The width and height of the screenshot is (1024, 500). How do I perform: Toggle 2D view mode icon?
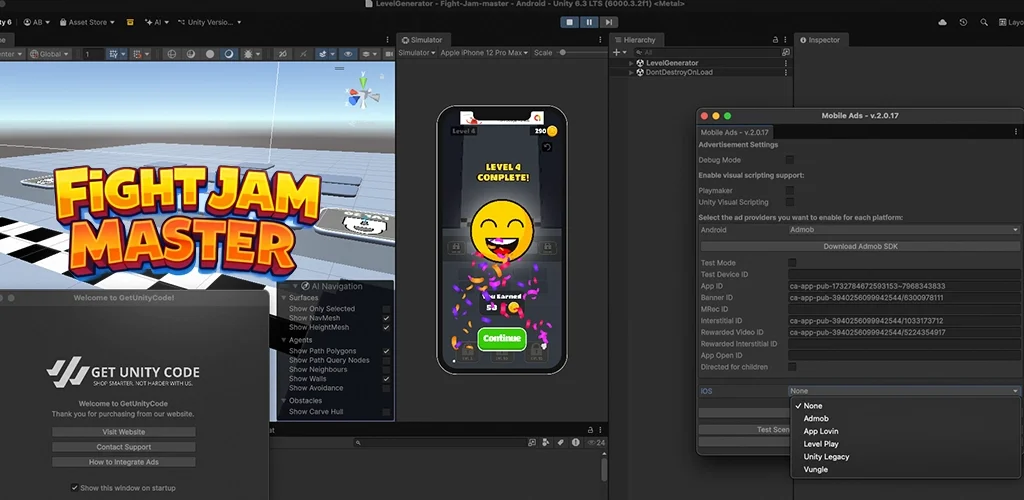(283, 54)
